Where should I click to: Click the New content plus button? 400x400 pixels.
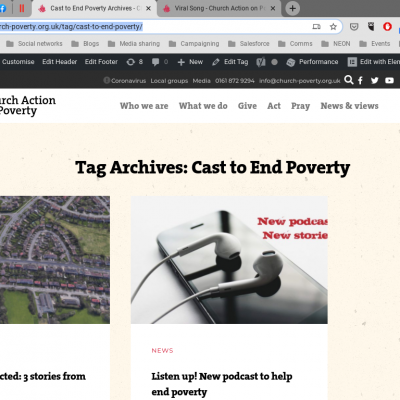(x=190, y=62)
